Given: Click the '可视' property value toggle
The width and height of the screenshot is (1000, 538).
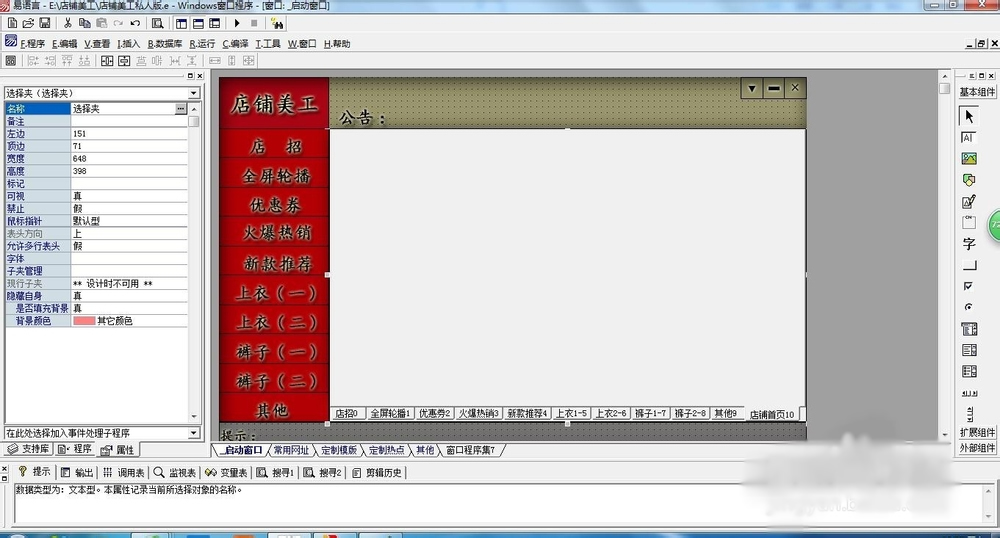Looking at the screenshot, I should 128,196.
